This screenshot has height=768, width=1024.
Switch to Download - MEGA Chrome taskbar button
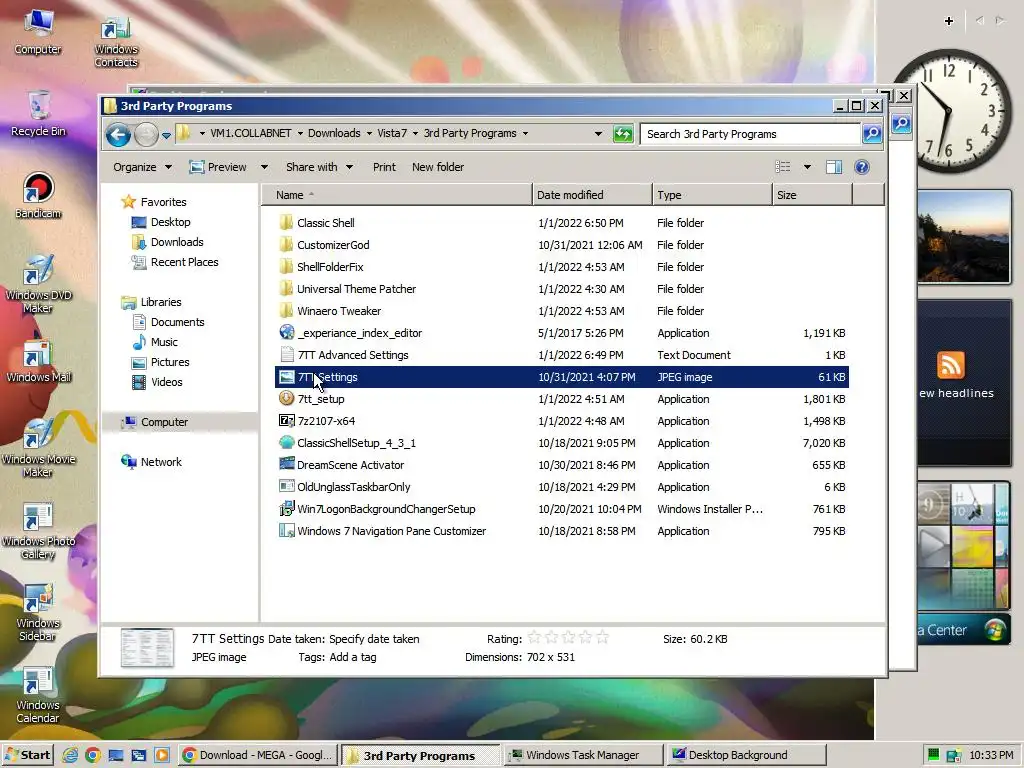pyautogui.click(x=258, y=756)
